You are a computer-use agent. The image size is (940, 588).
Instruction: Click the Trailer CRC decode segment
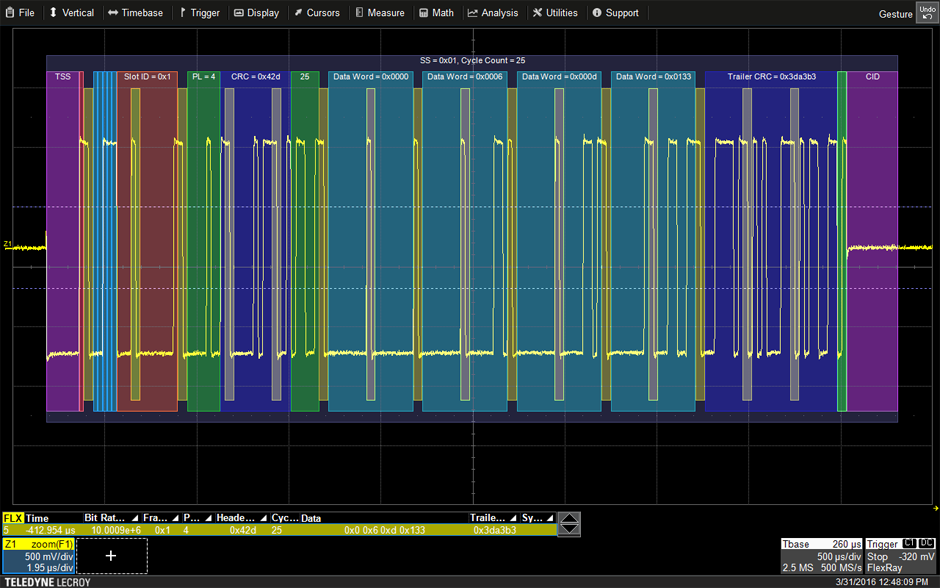(770, 240)
